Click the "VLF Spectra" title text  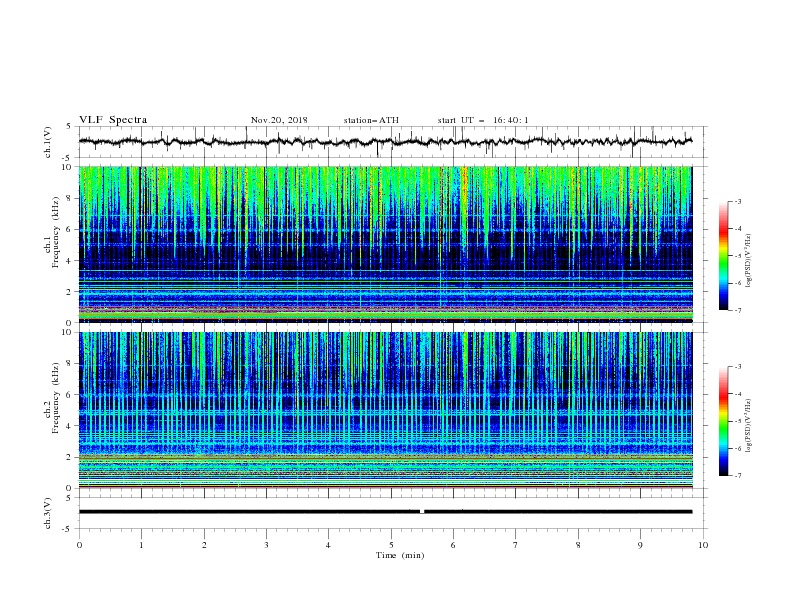tap(113, 120)
